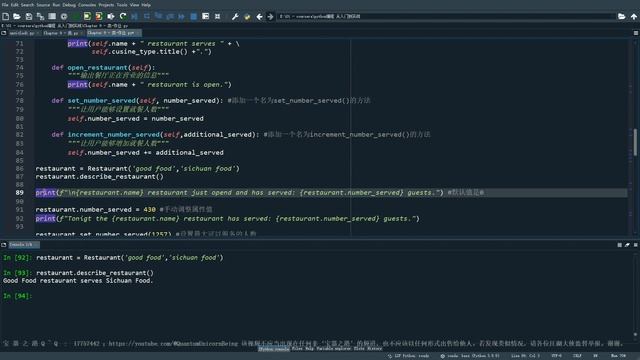The height and width of the screenshot is (360, 640).
Task: Open the Help menu
Action: (x=146, y=5)
